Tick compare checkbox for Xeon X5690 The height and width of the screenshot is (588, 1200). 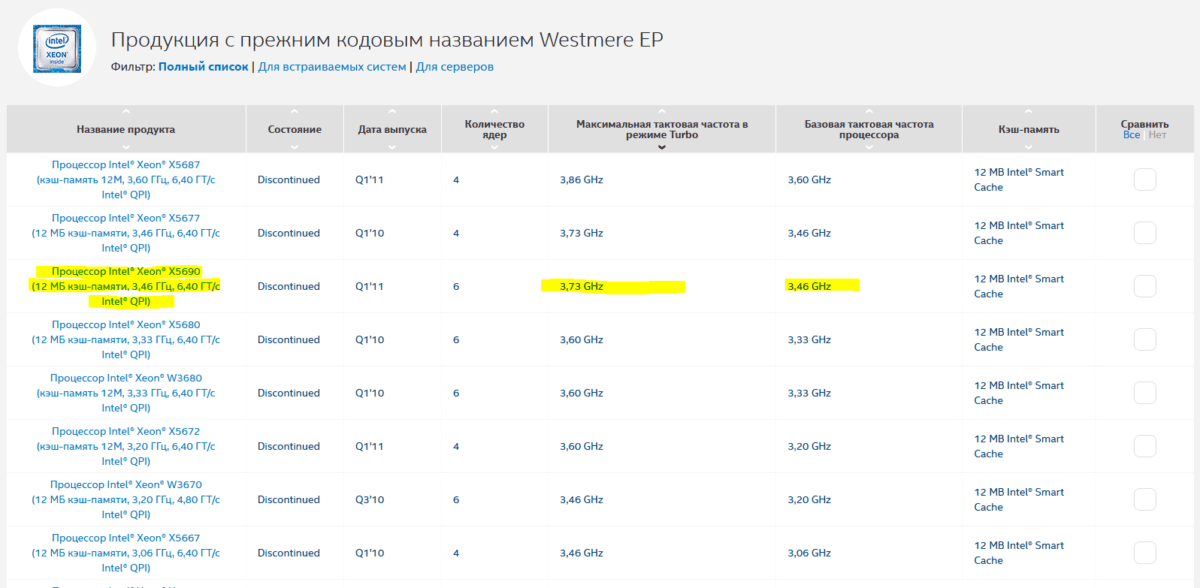click(1145, 286)
